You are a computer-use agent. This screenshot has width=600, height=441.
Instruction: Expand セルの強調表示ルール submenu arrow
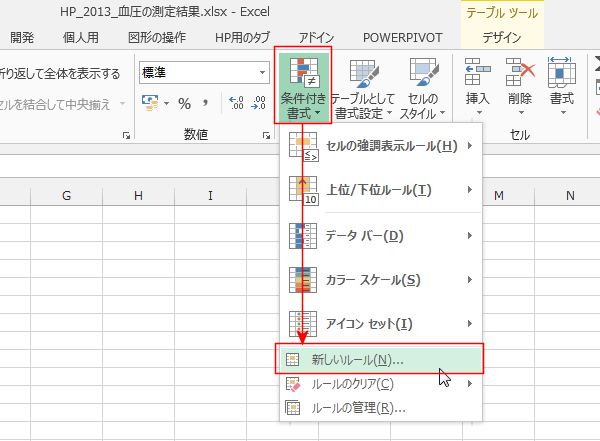point(470,145)
